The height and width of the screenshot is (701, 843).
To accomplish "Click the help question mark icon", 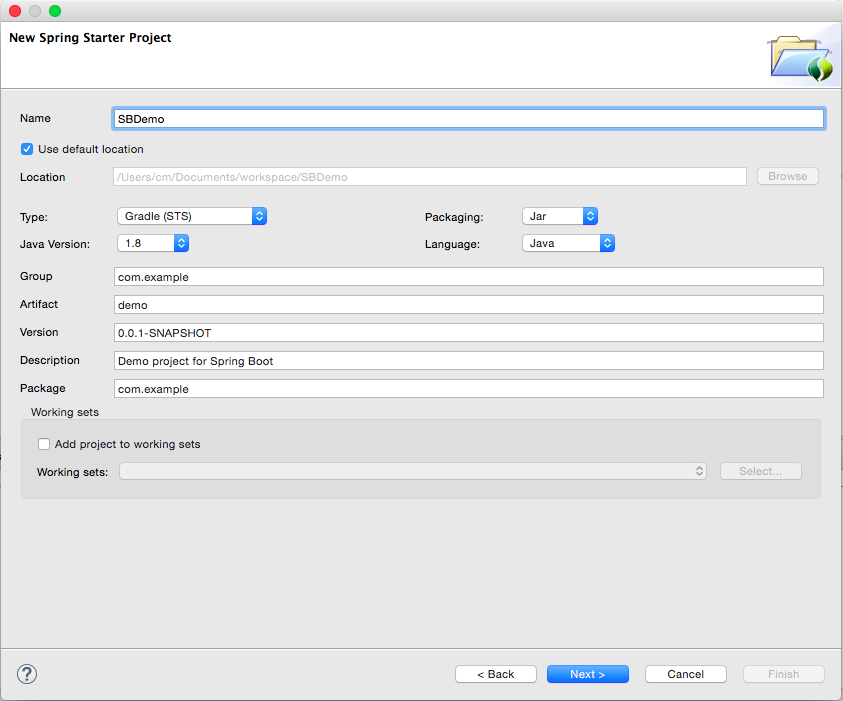I will click(26, 674).
